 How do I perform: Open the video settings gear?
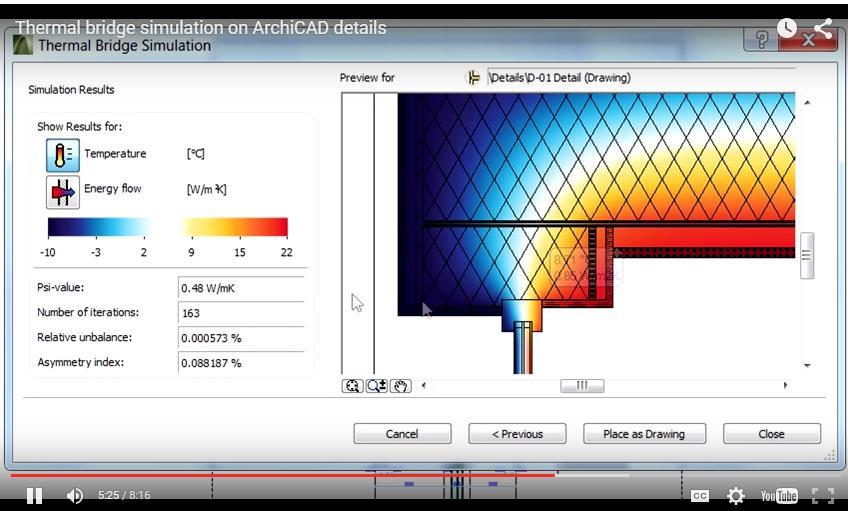pos(736,495)
